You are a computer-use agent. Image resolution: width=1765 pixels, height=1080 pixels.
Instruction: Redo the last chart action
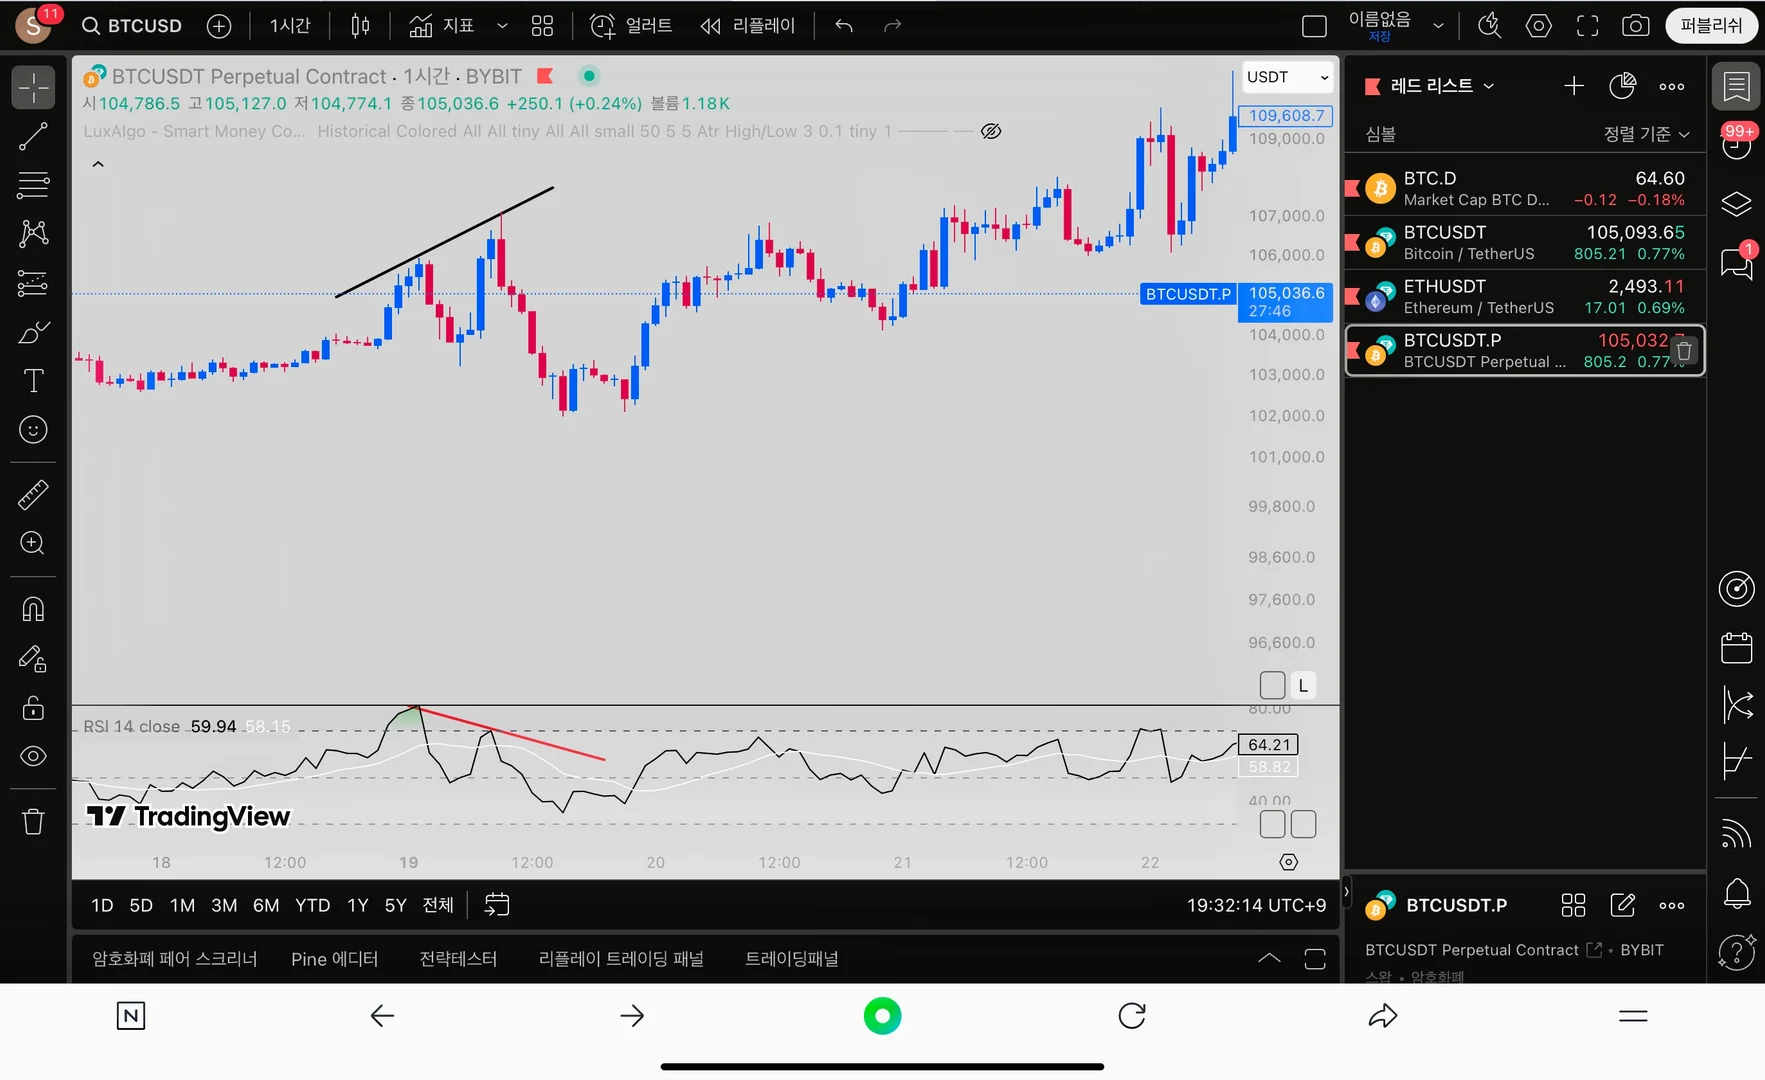(x=893, y=26)
